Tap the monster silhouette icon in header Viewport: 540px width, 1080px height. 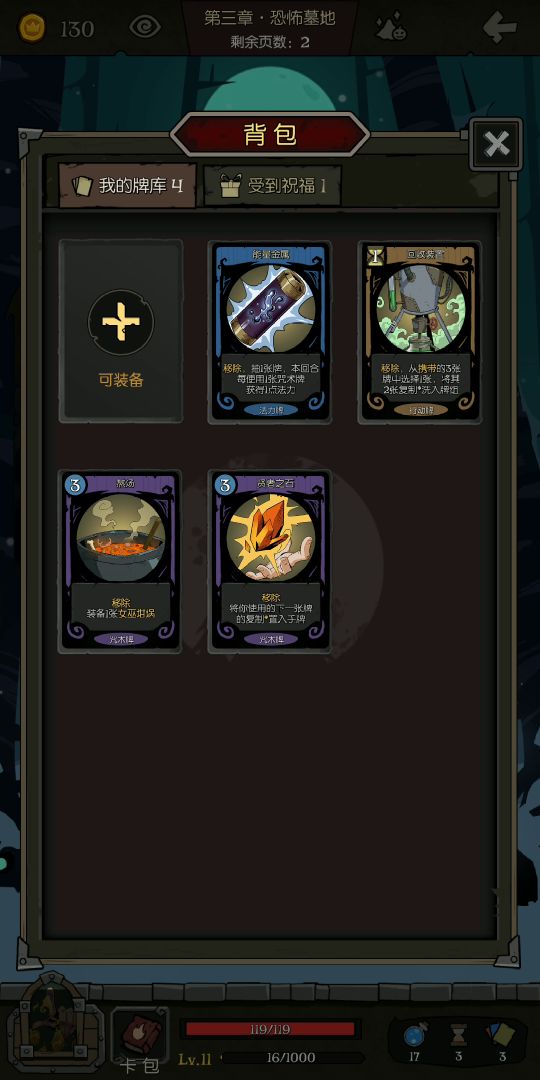tap(391, 28)
